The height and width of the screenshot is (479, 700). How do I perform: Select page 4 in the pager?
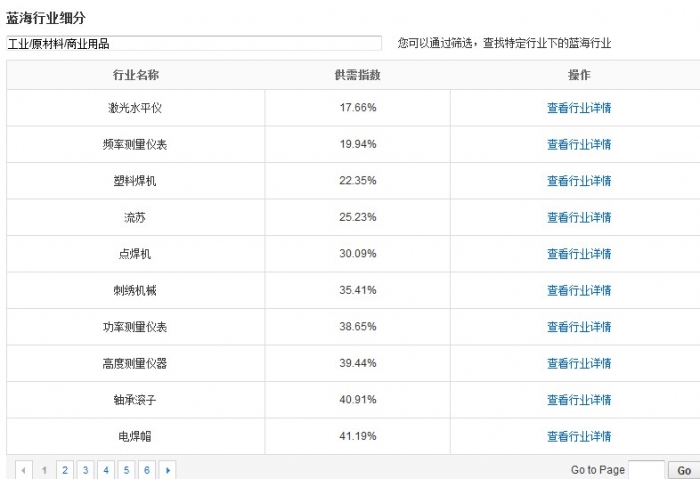[106, 470]
